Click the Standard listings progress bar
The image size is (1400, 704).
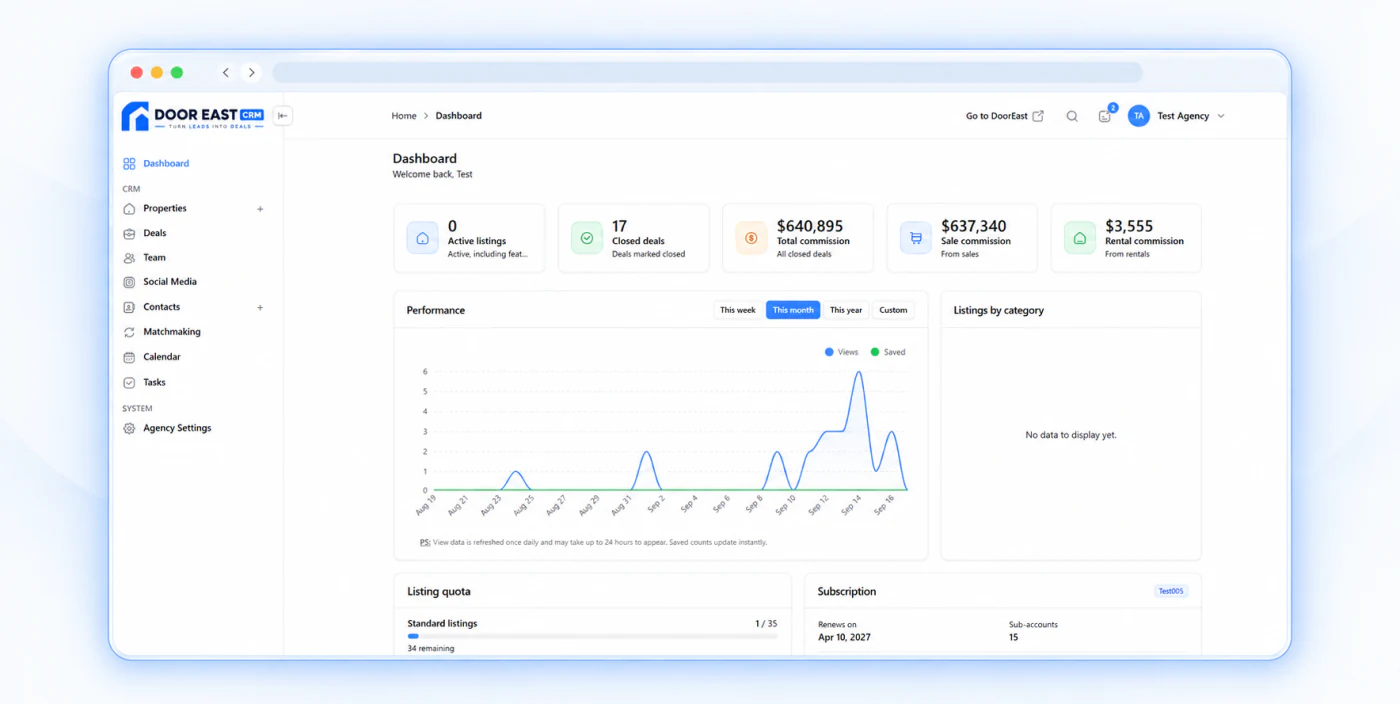pyautogui.click(x=592, y=636)
